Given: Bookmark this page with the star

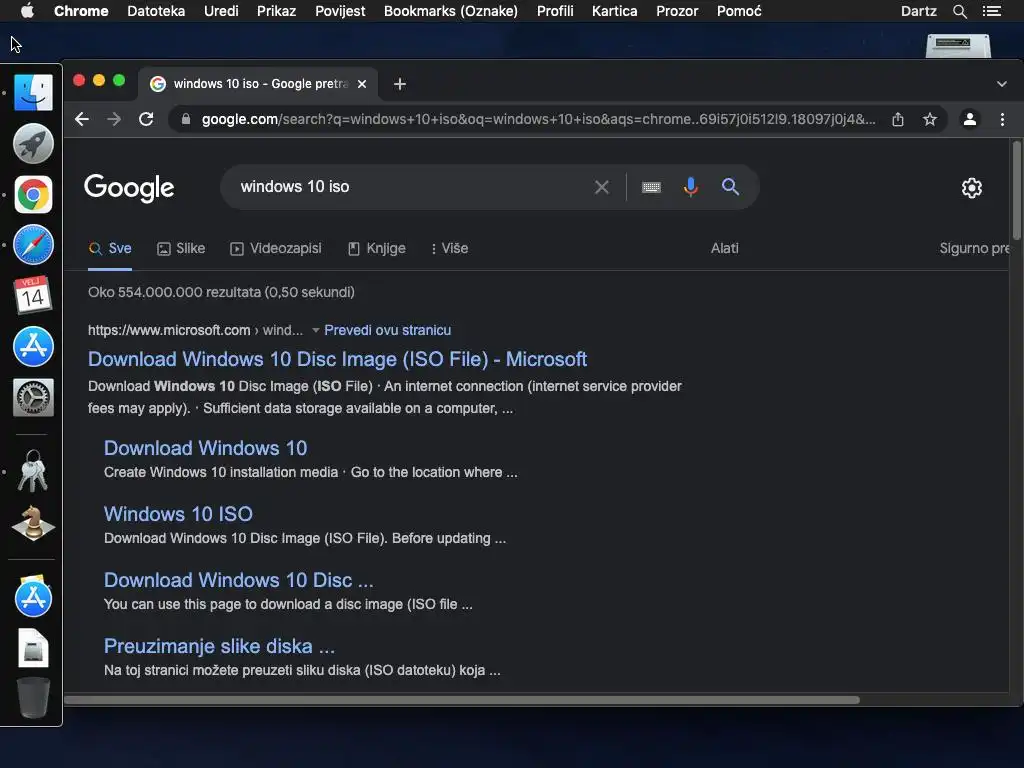Looking at the screenshot, I should tap(930, 119).
